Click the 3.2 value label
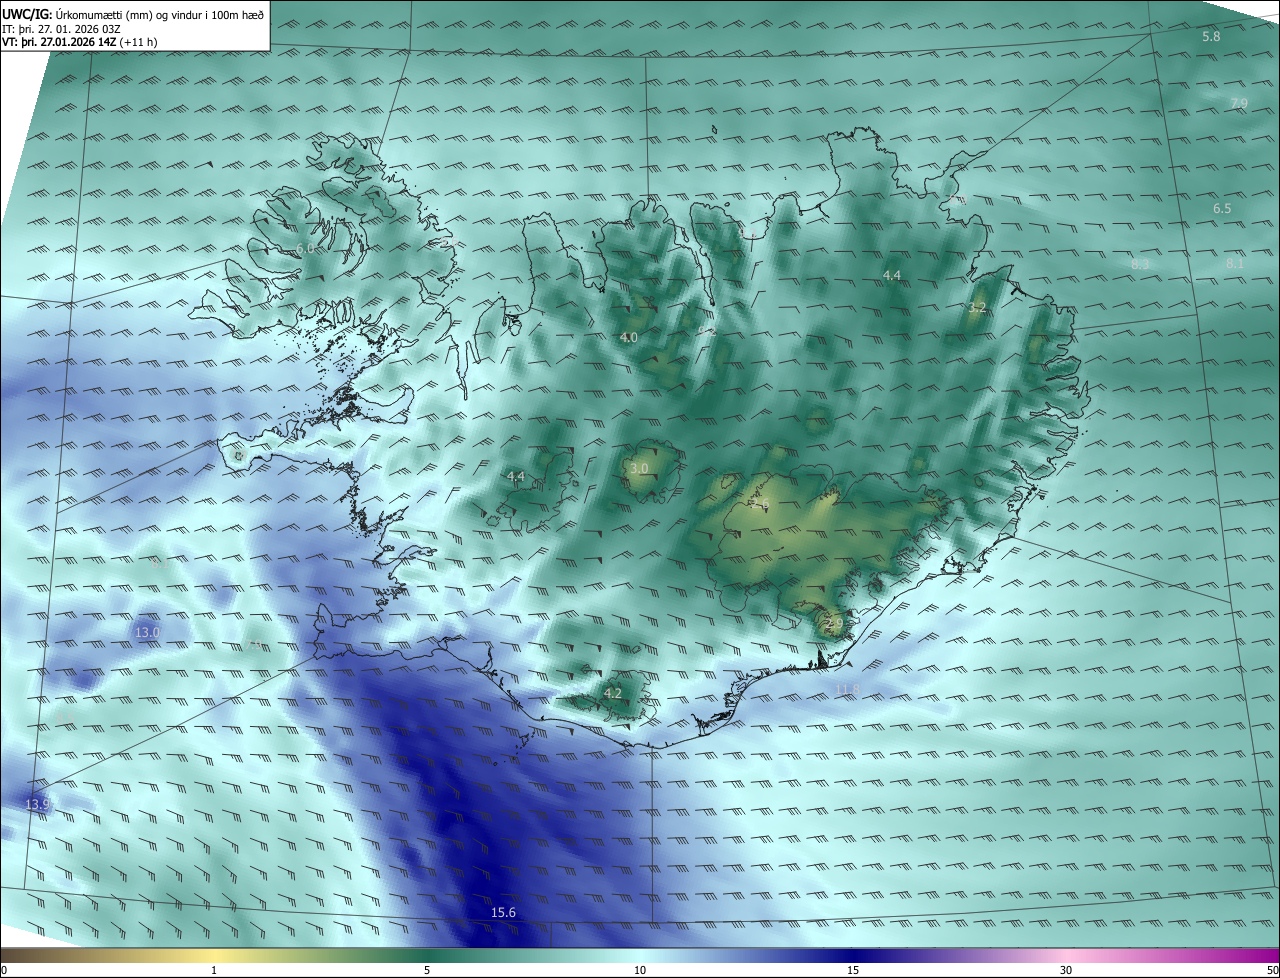 tap(978, 307)
